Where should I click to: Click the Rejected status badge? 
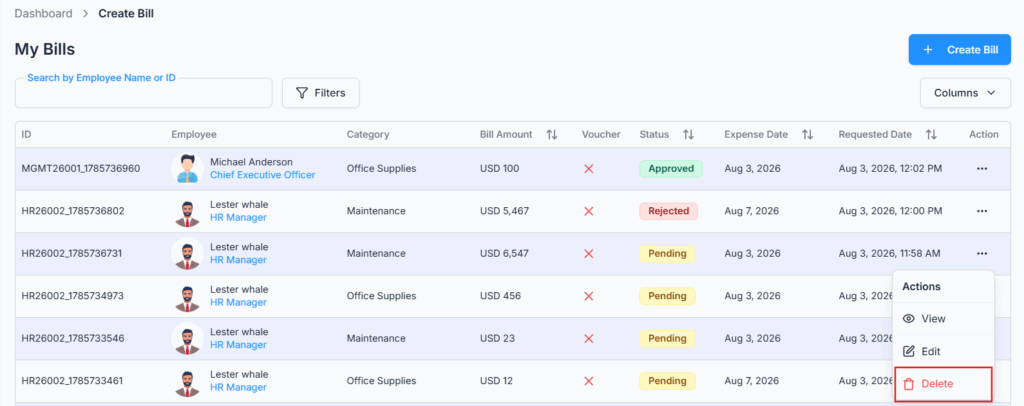669,211
